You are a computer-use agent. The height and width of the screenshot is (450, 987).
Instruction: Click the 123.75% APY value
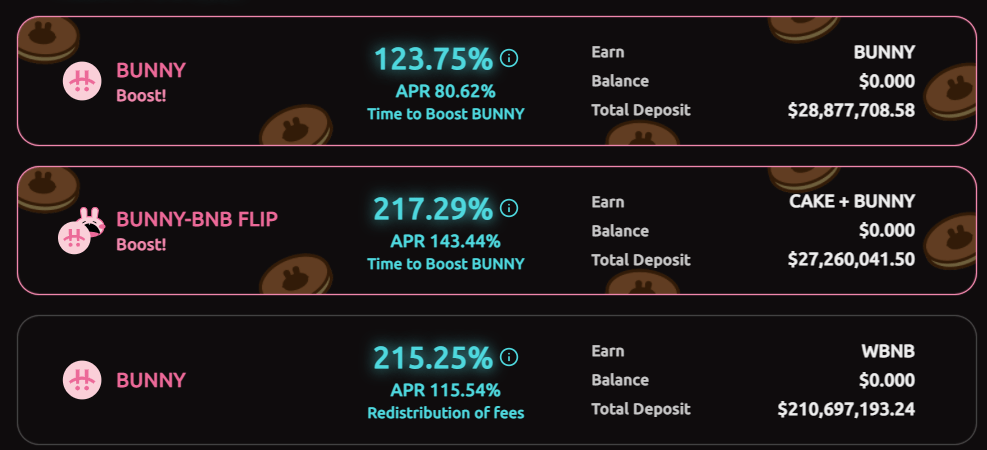[x=433, y=59]
